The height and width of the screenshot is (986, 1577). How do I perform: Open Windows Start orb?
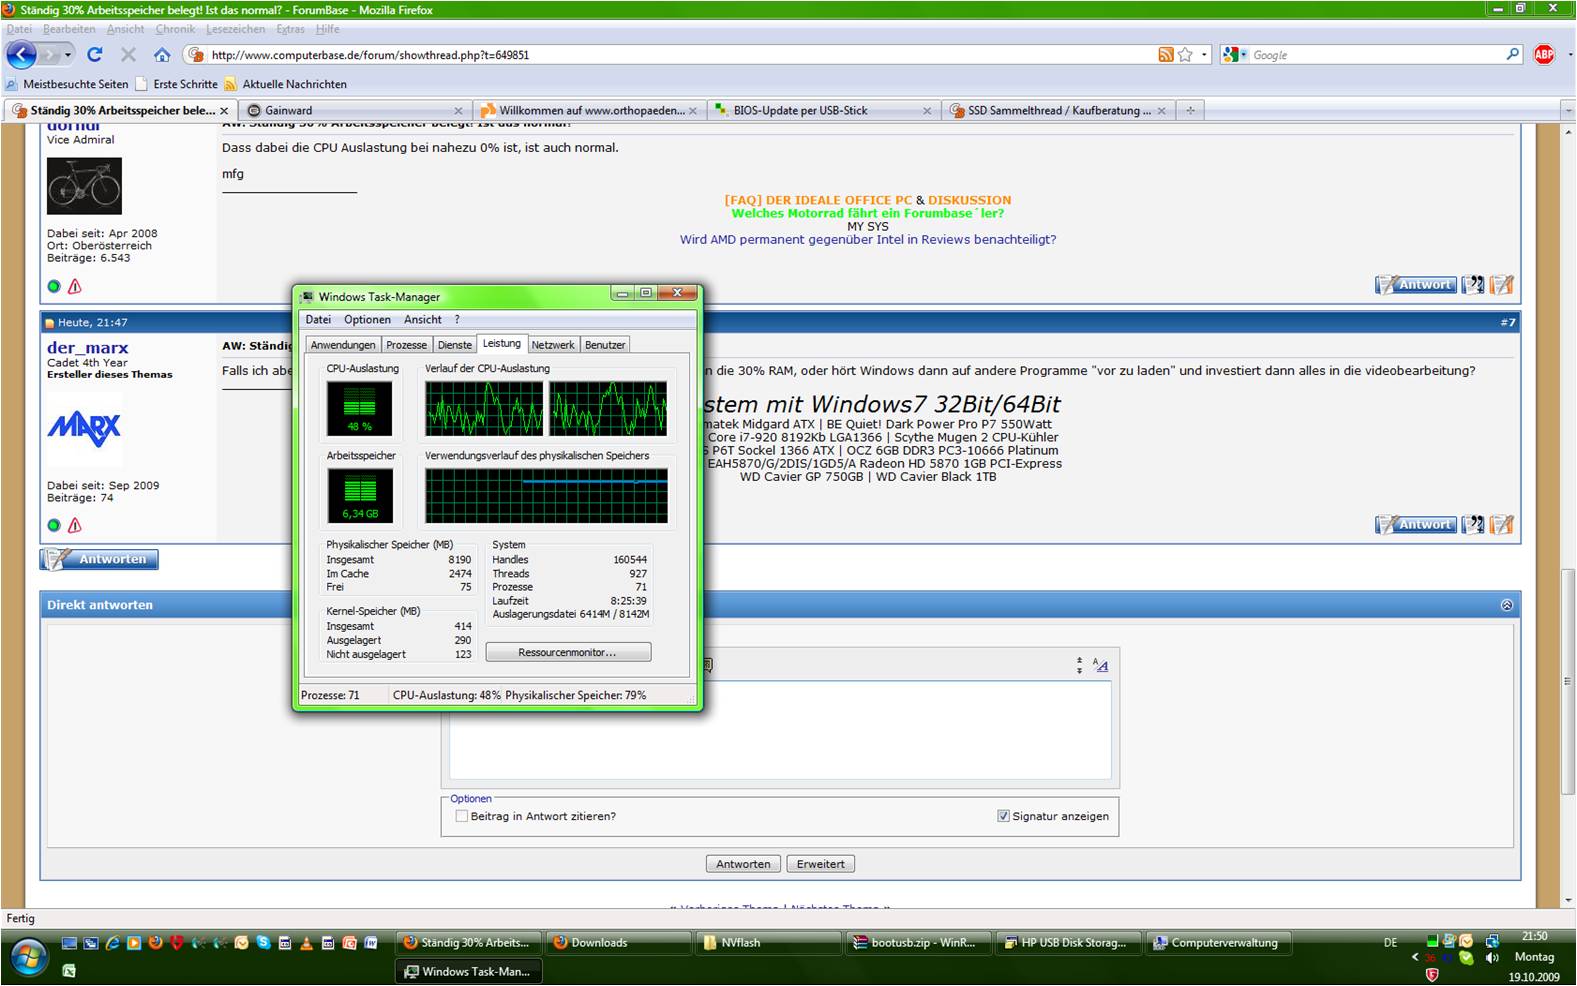(27, 957)
